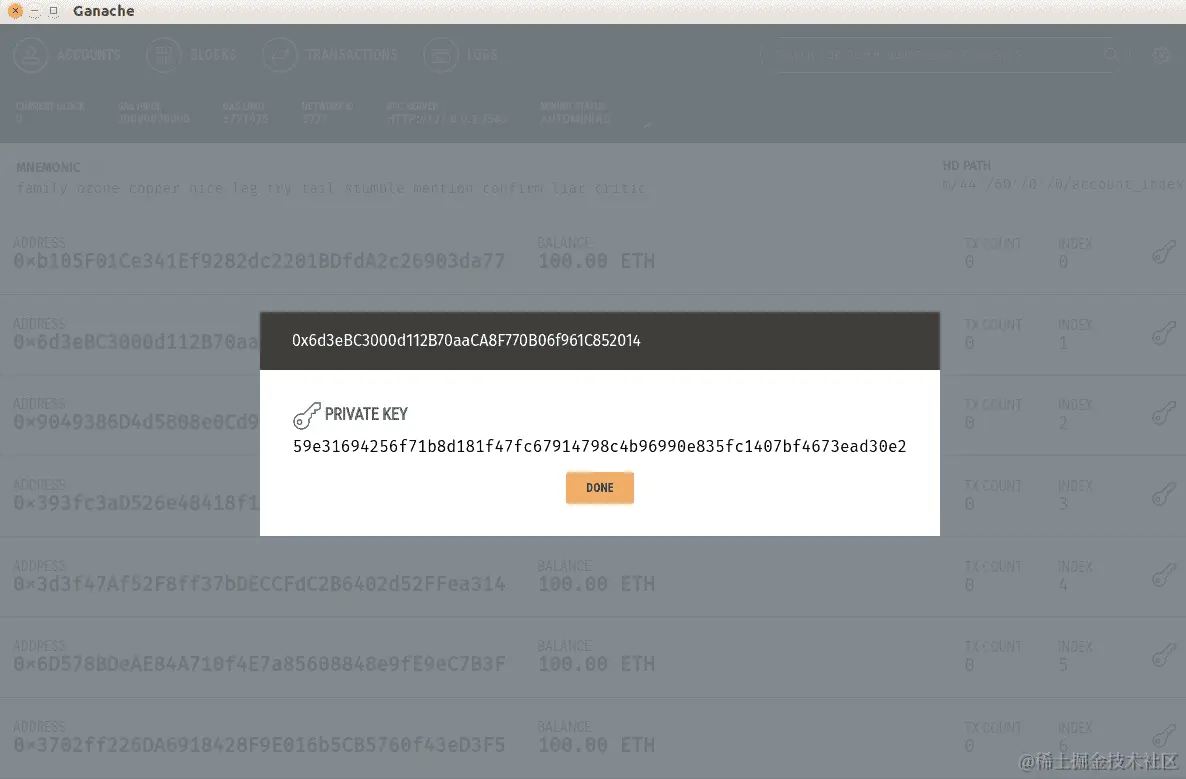The height and width of the screenshot is (779, 1186).
Task: Click the Accounts person icon
Action: pos(31,55)
